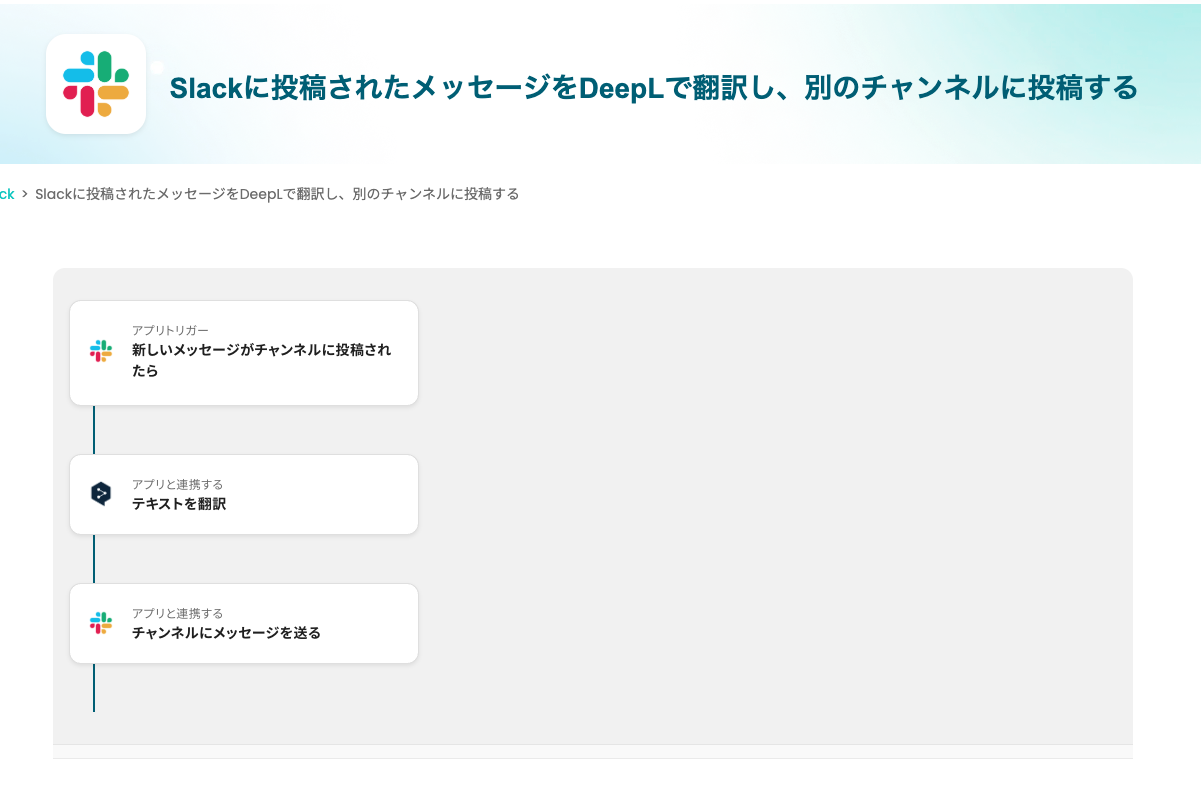Click アプリと連携する label above テキストを翻訳
Image resolution: width=1201 pixels, height=790 pixels.
pyautogui.click(x=177, y=484)
